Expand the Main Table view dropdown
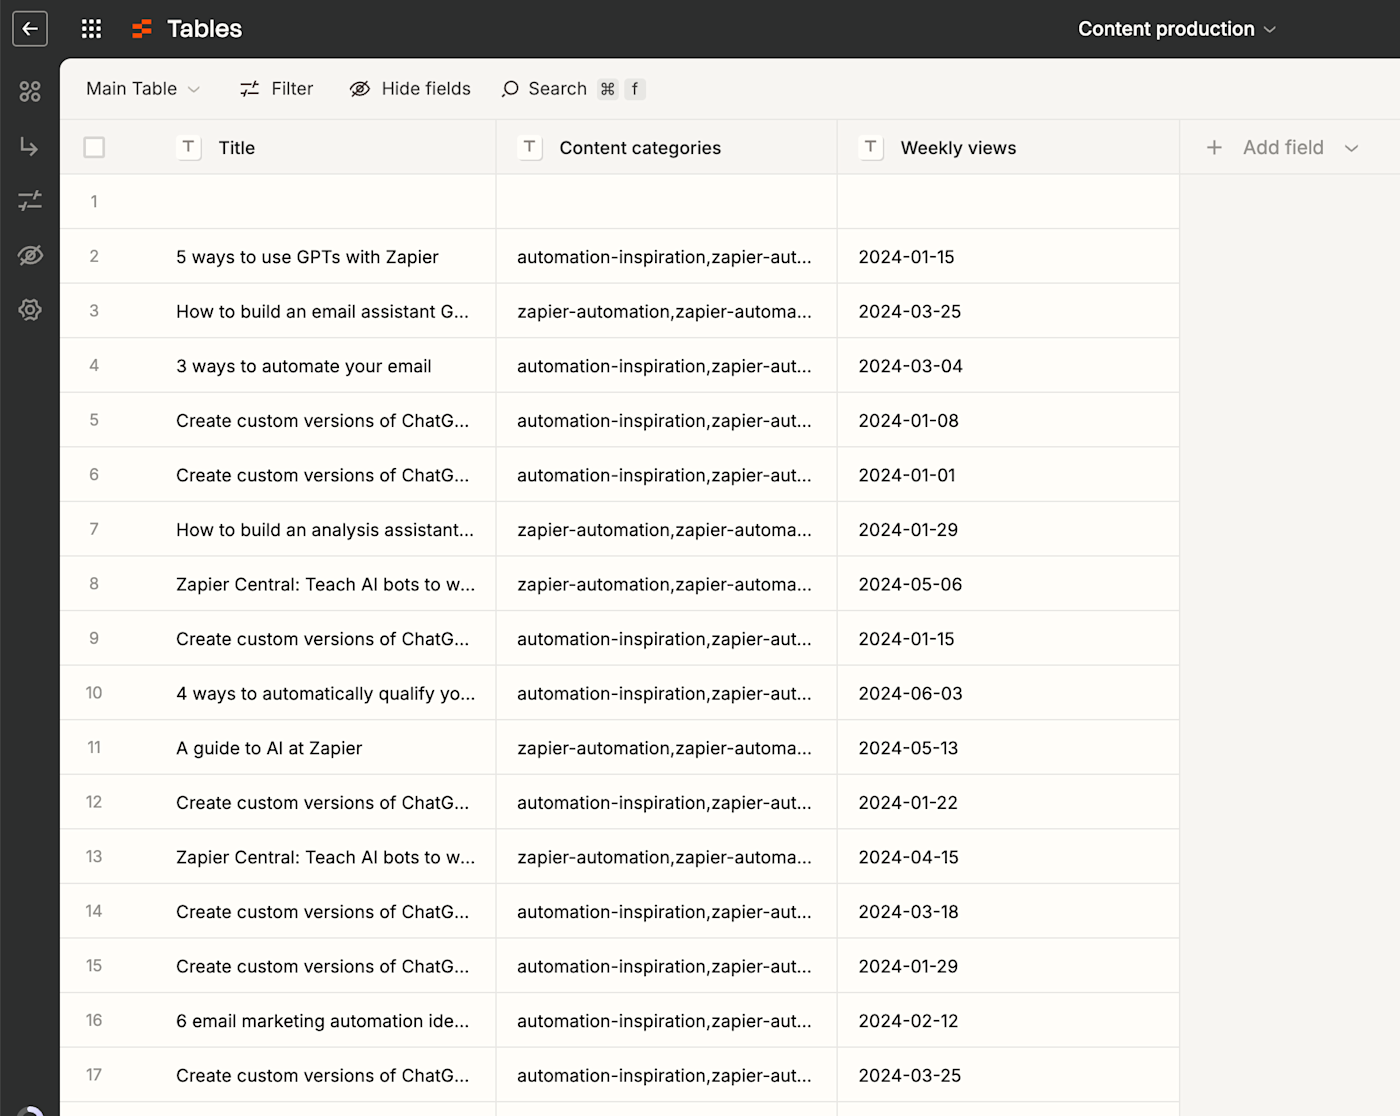 [143, 89]
